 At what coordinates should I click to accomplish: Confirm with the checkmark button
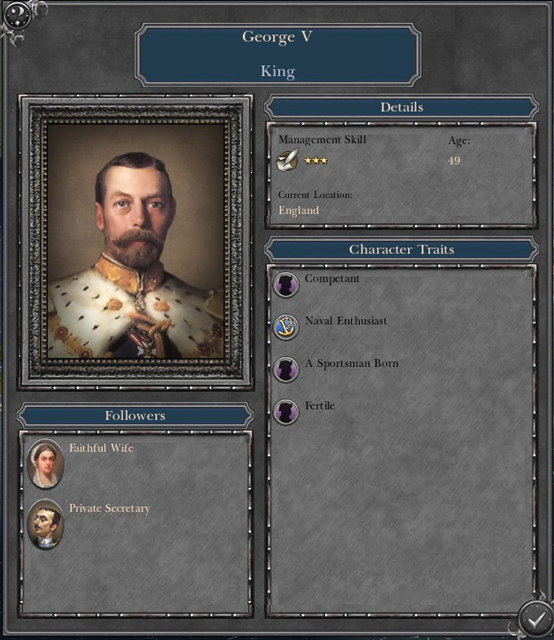535,619
